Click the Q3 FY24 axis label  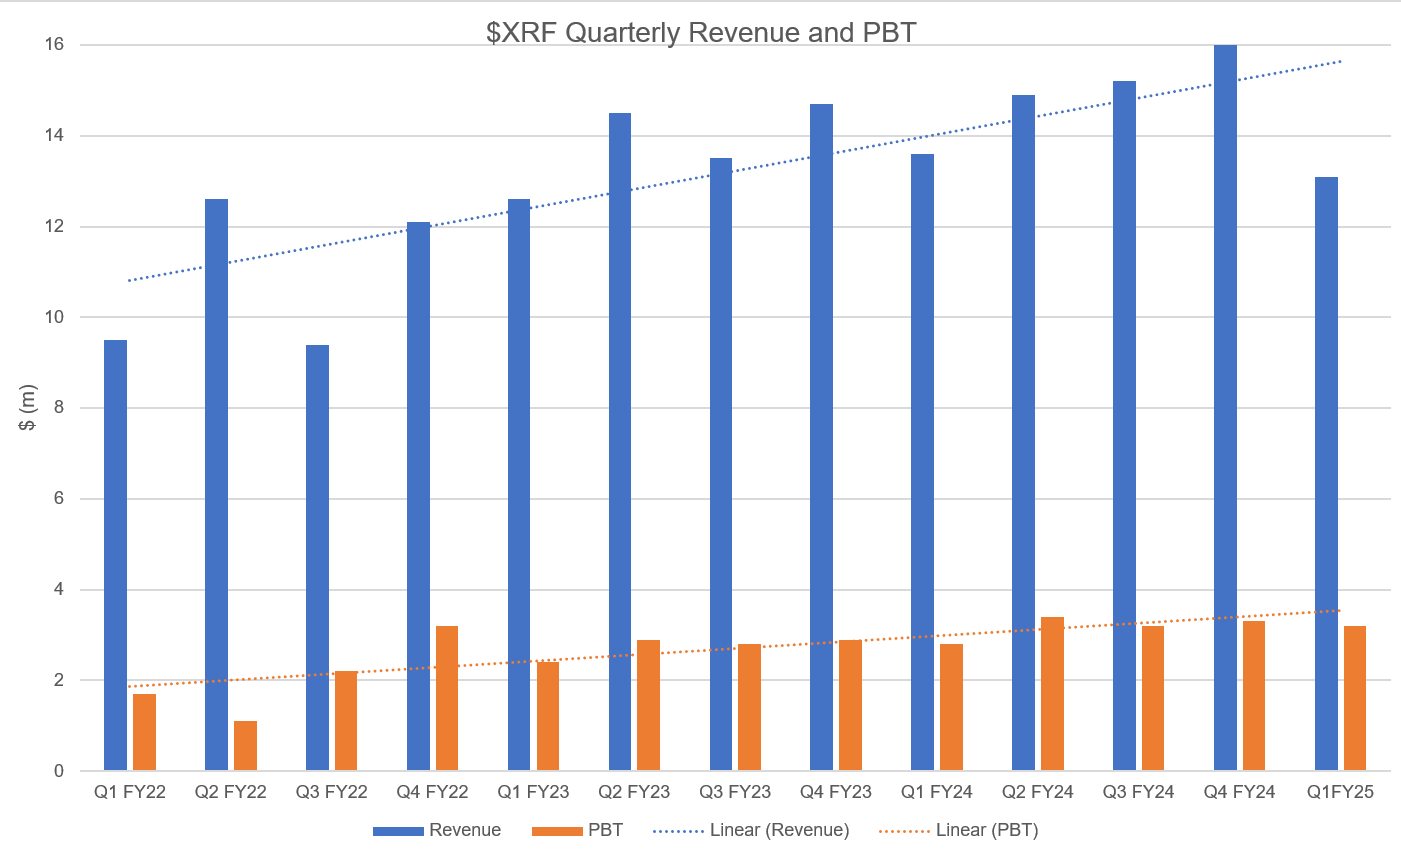coord(1139,792)
